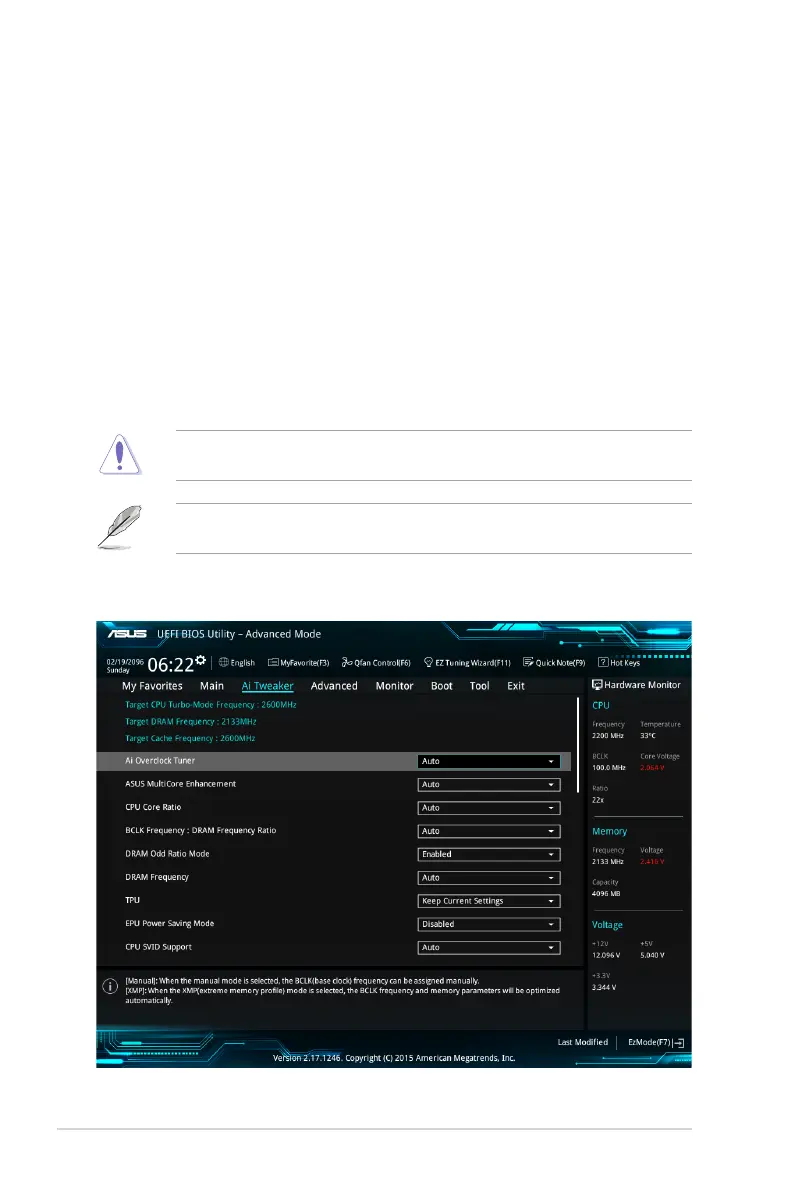794x1191 pixels.
Task: Click the settings list scrollbar
Action: (578, 746)
